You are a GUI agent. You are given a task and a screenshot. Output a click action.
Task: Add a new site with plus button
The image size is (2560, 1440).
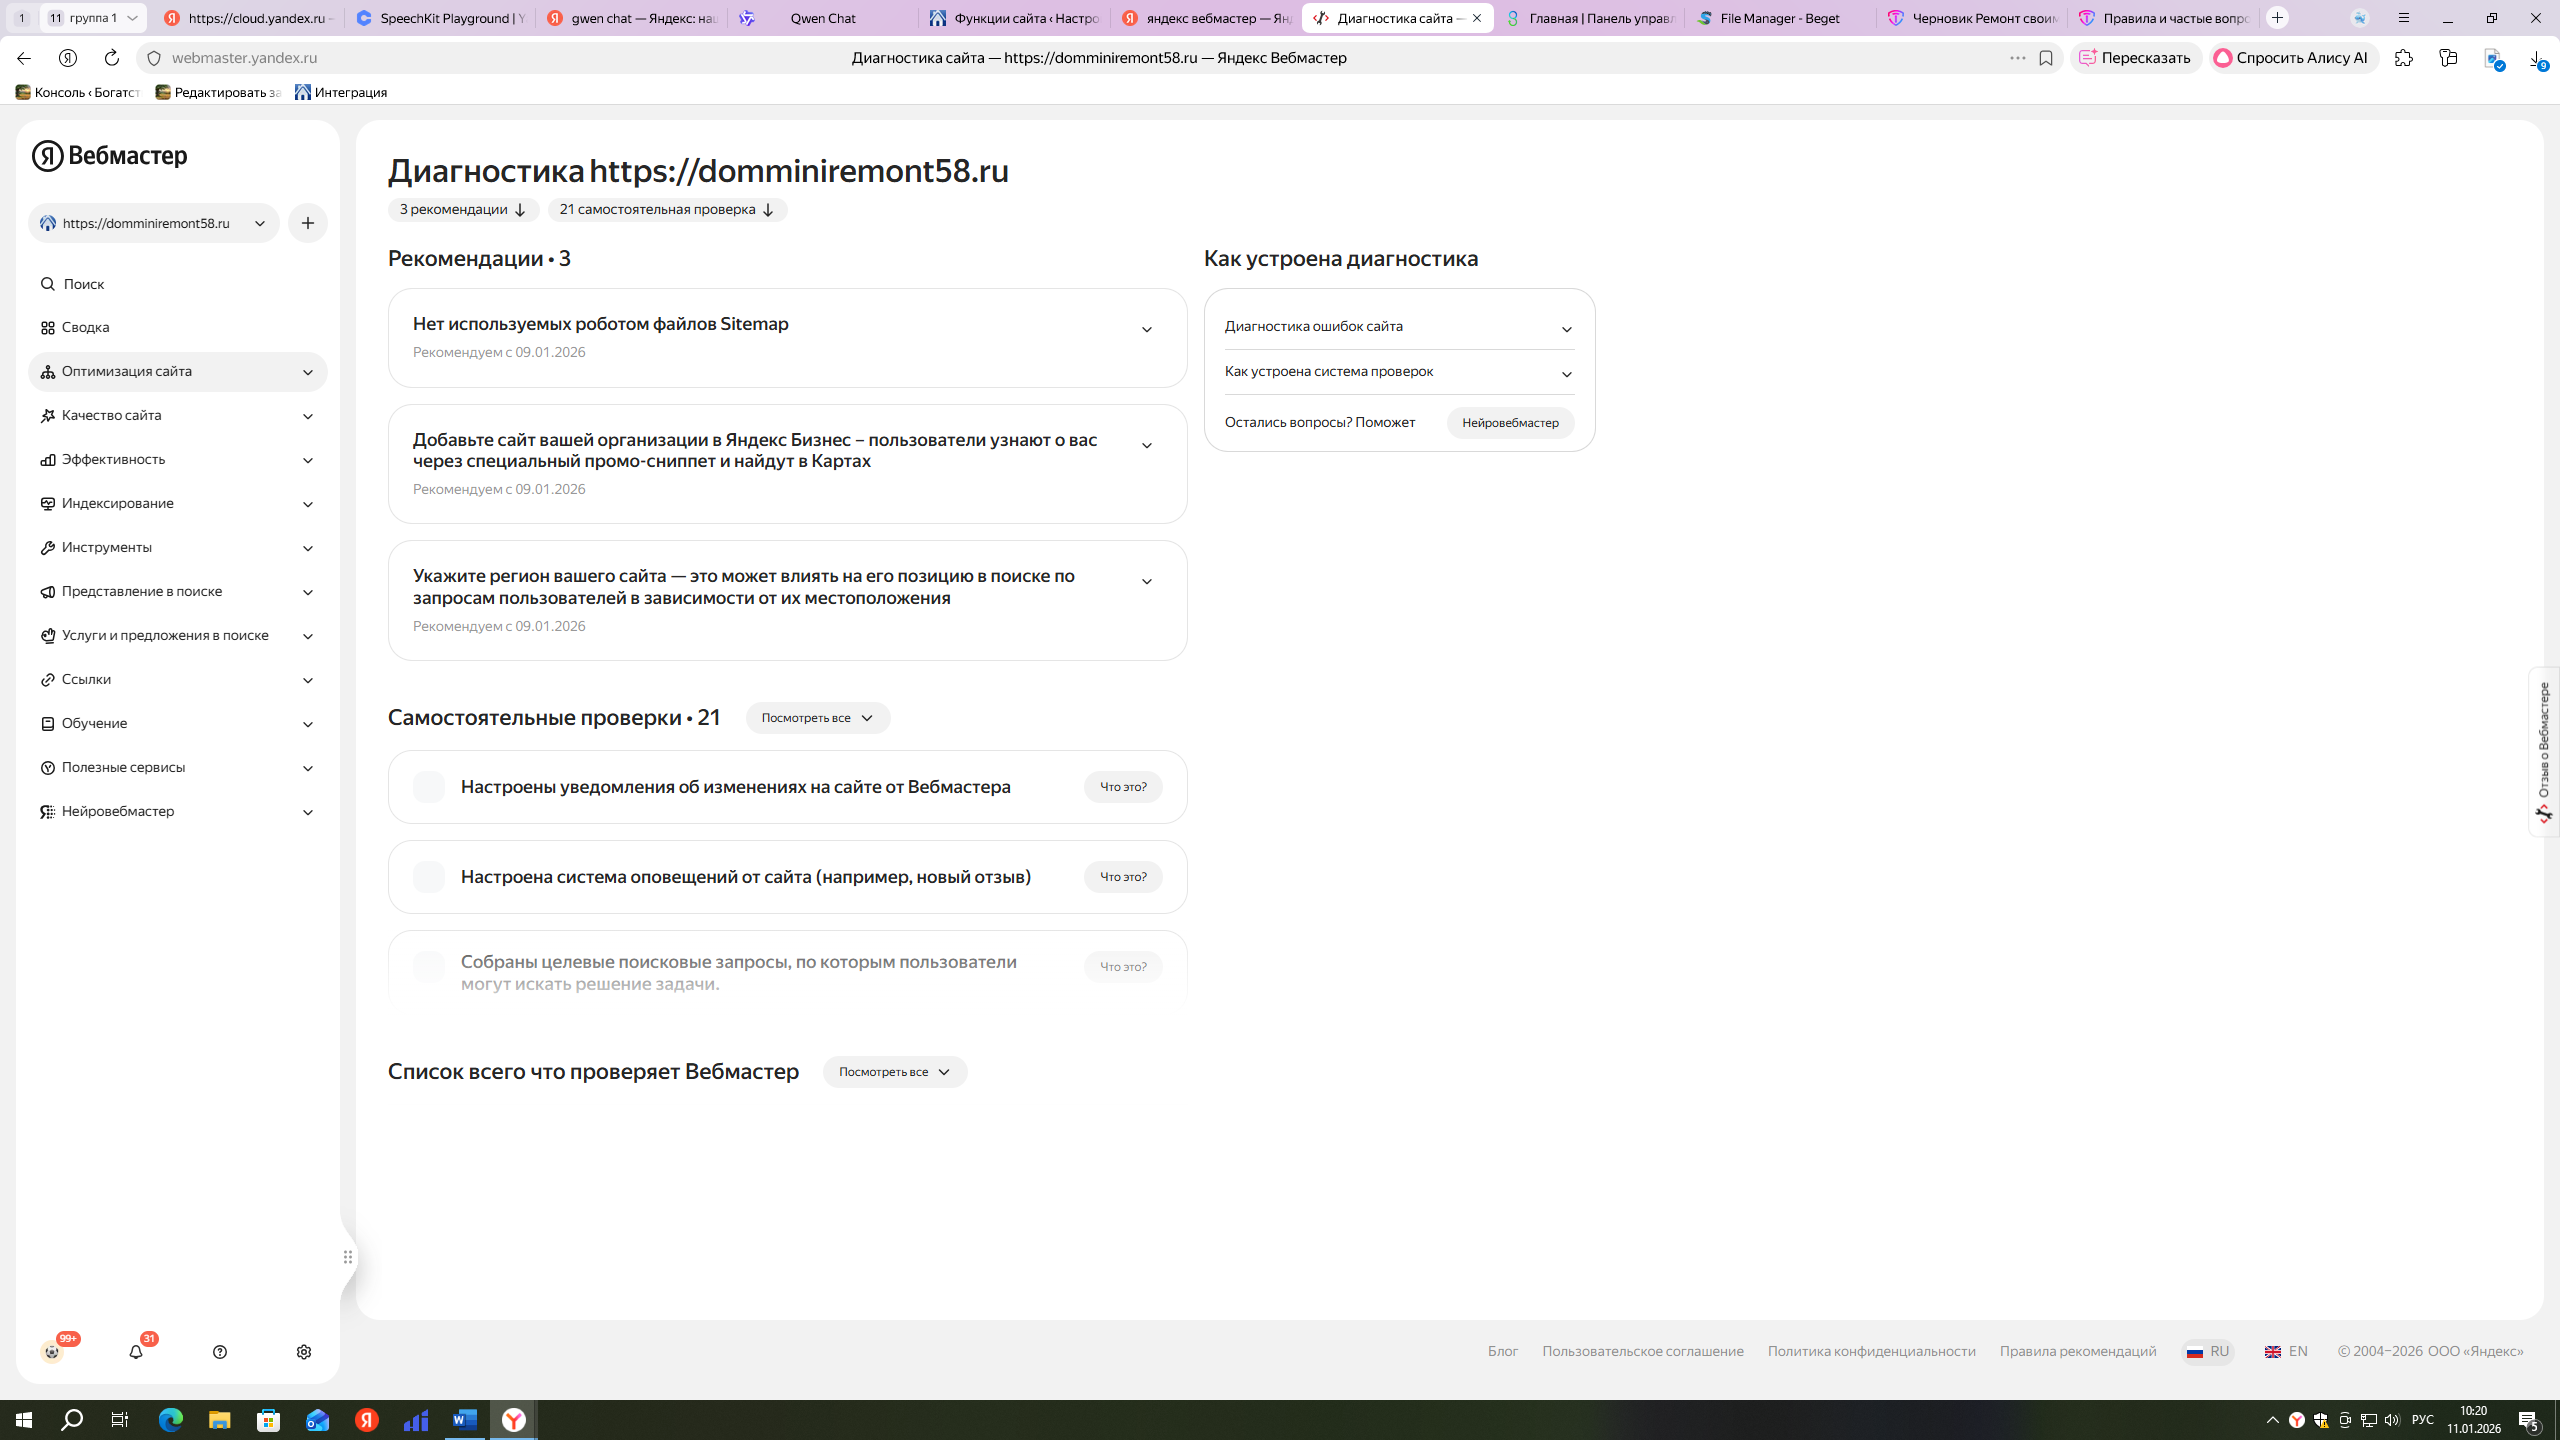pyautogui.click(x=308, y=223)
